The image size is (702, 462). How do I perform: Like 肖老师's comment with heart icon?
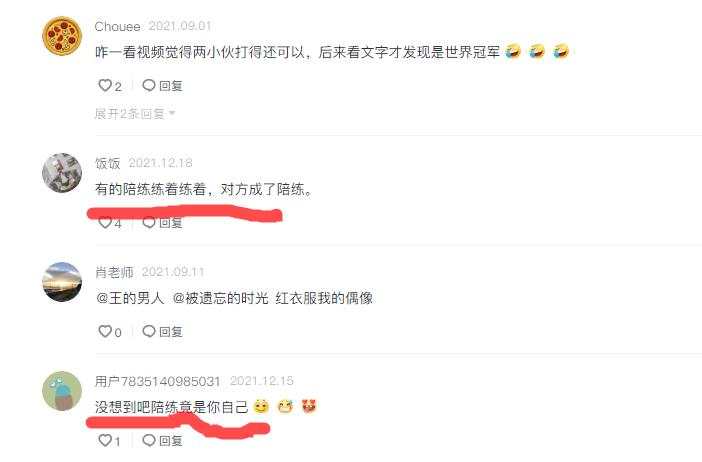tap(104, 331)
